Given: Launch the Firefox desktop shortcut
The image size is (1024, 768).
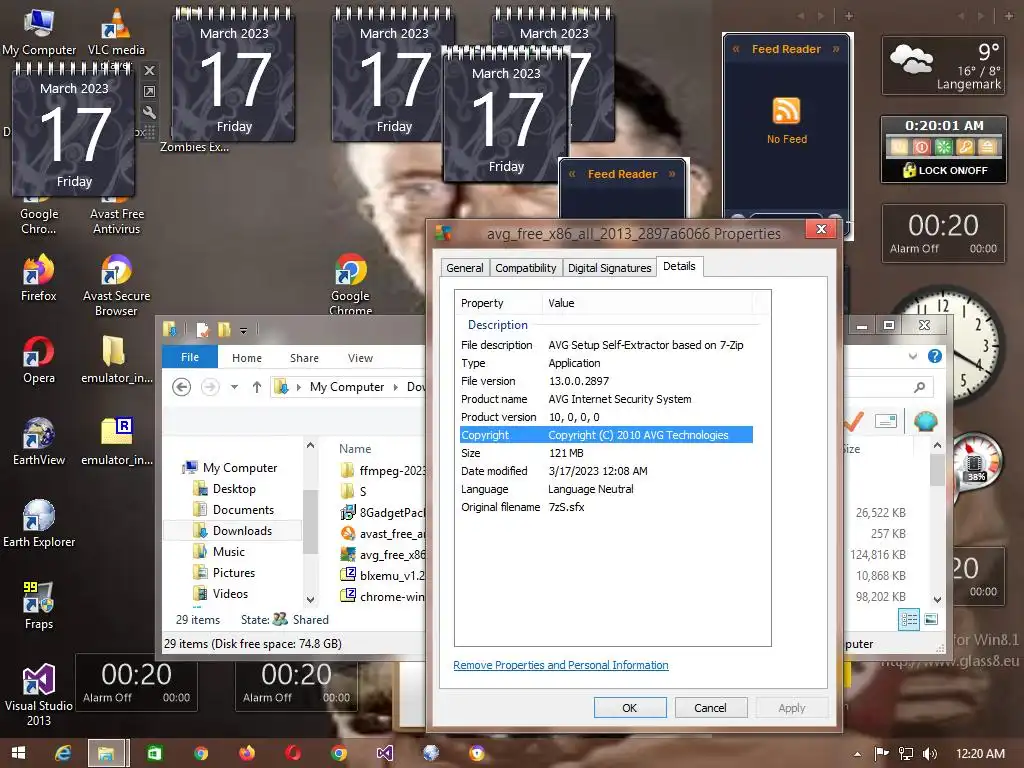Looking at the screenshot, I should click(39, 278).
